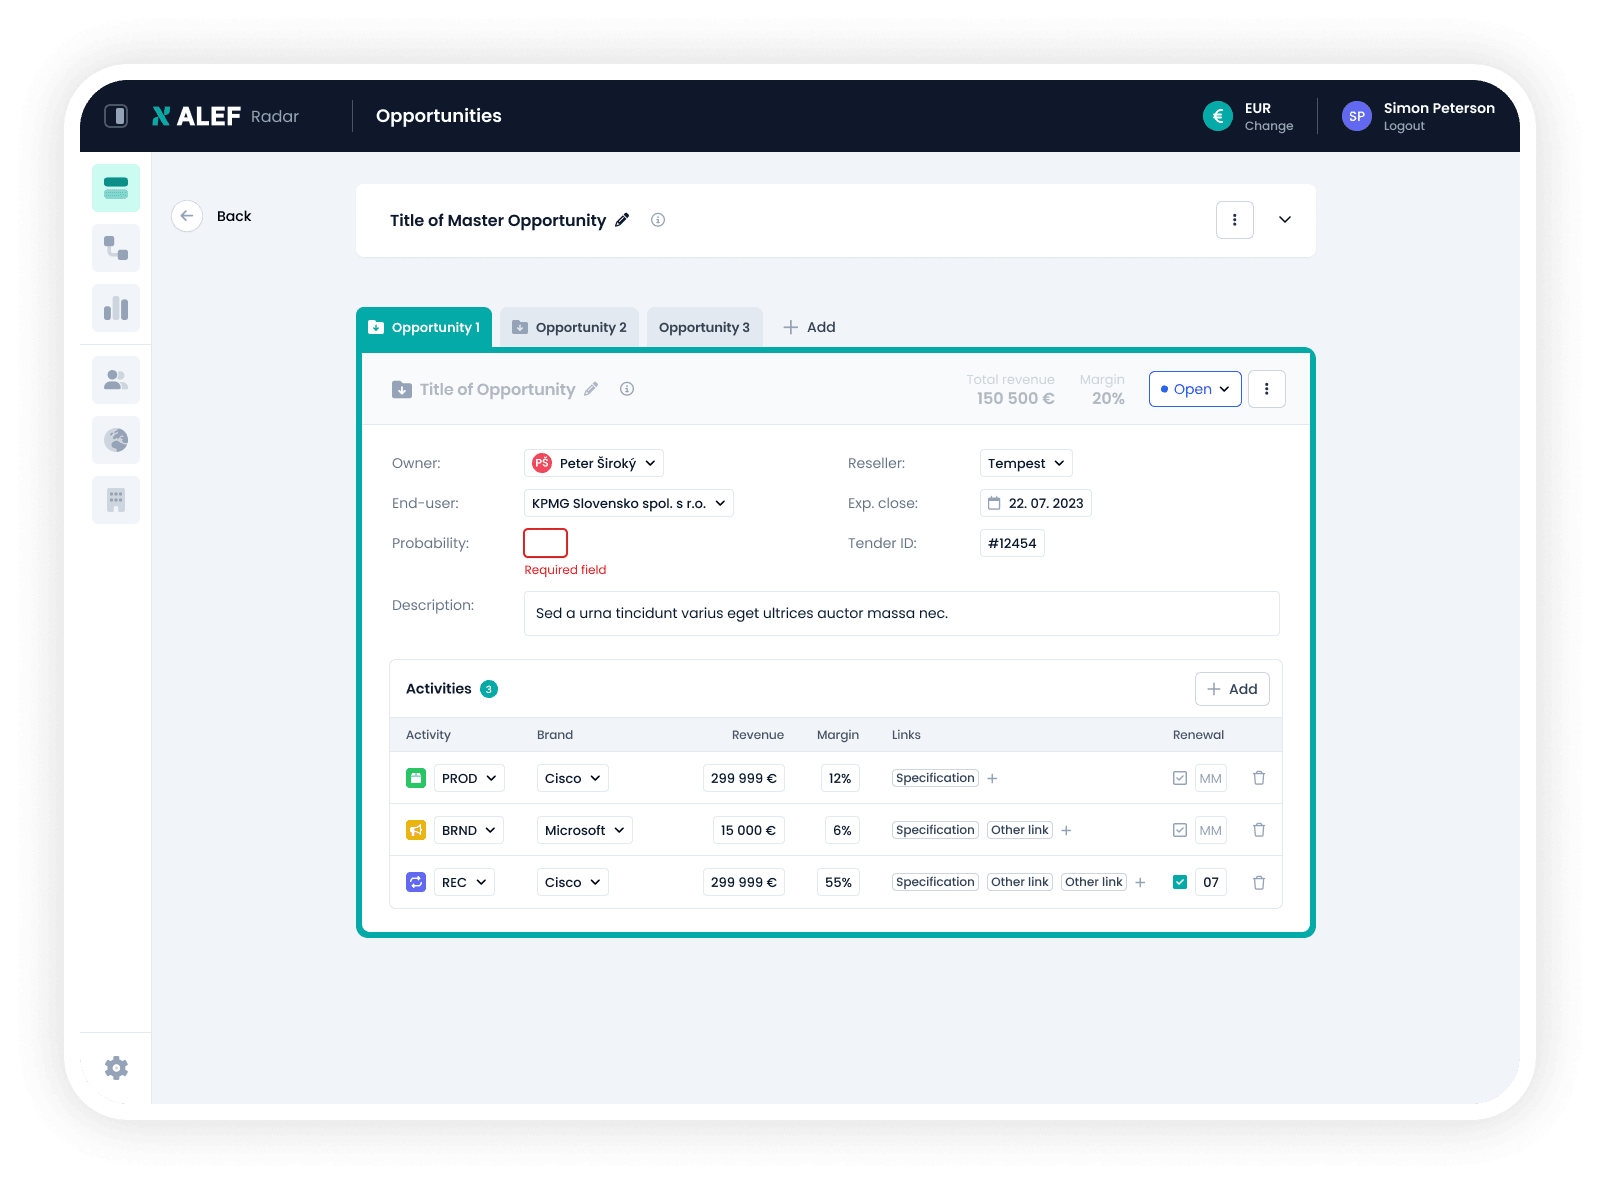Edit Title of Opportunity pencil icon
The width and height of the screenshot is (1600, 1184).
coord(591,389)
